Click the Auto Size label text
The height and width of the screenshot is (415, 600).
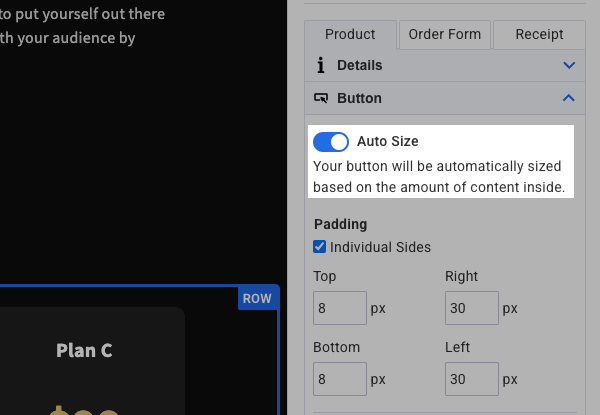pyautogui.click(x=388, y=141)
